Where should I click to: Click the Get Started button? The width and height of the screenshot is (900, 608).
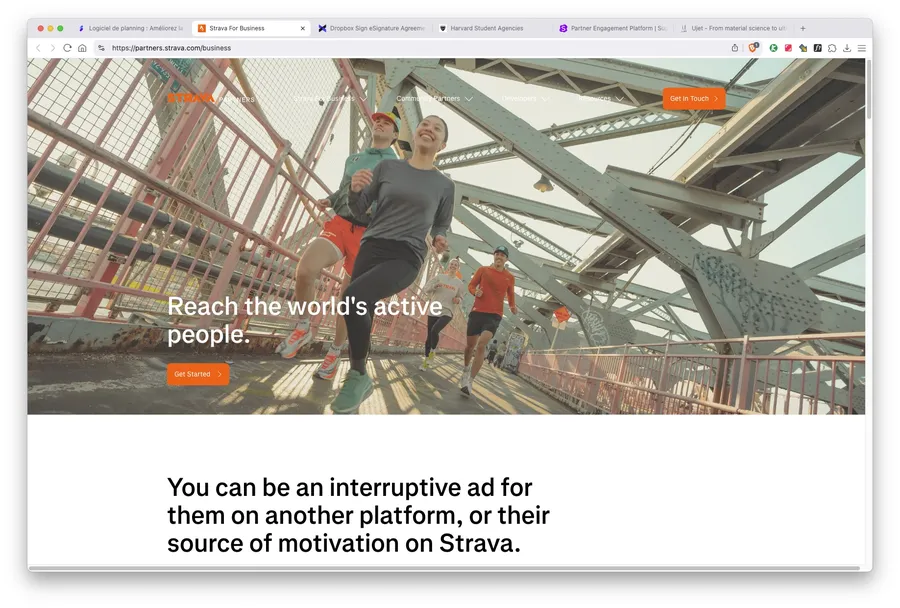pyautogui.click(x=198, y=374)
